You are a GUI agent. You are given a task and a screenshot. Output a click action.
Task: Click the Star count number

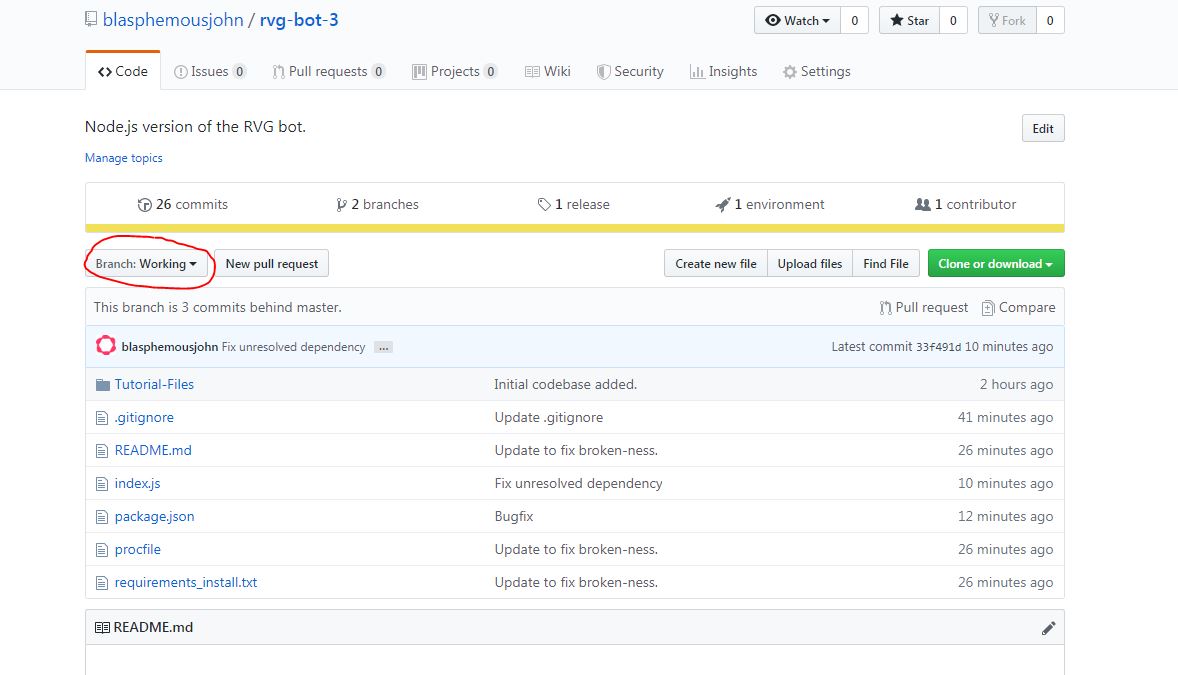coord(953,20)
